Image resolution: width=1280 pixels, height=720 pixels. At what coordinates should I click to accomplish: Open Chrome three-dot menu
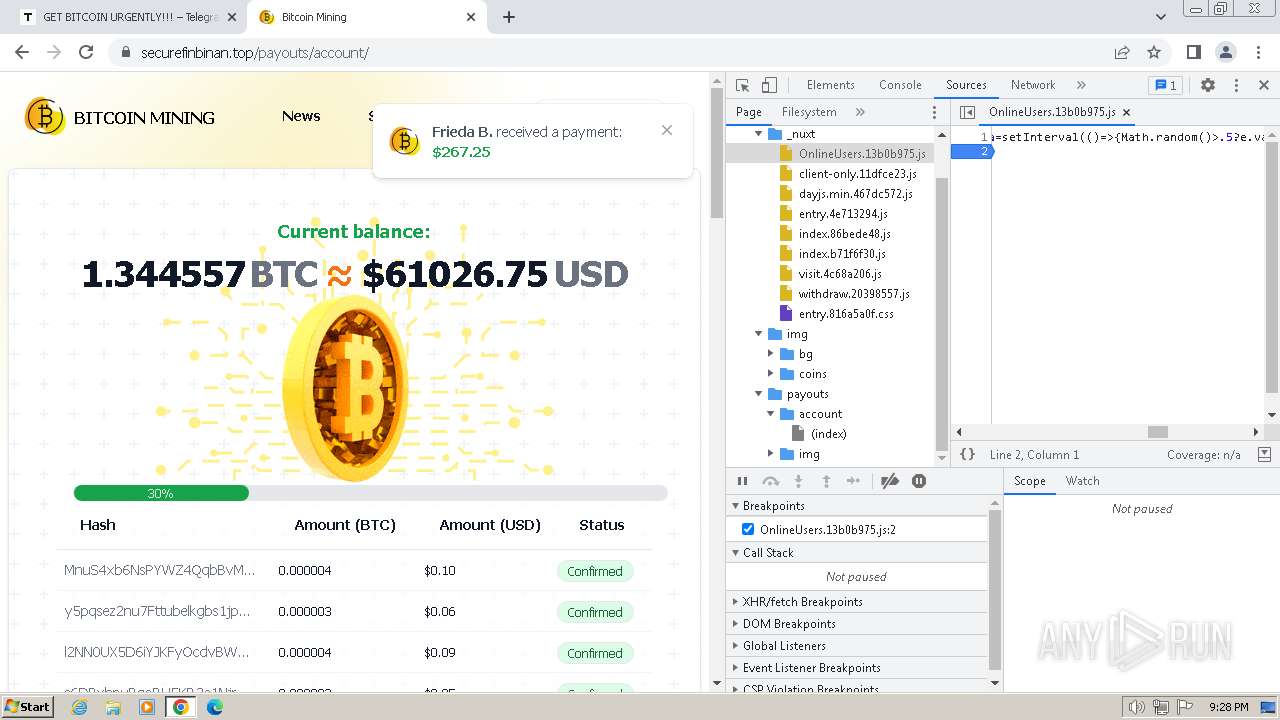click(x=1257, y=52)
